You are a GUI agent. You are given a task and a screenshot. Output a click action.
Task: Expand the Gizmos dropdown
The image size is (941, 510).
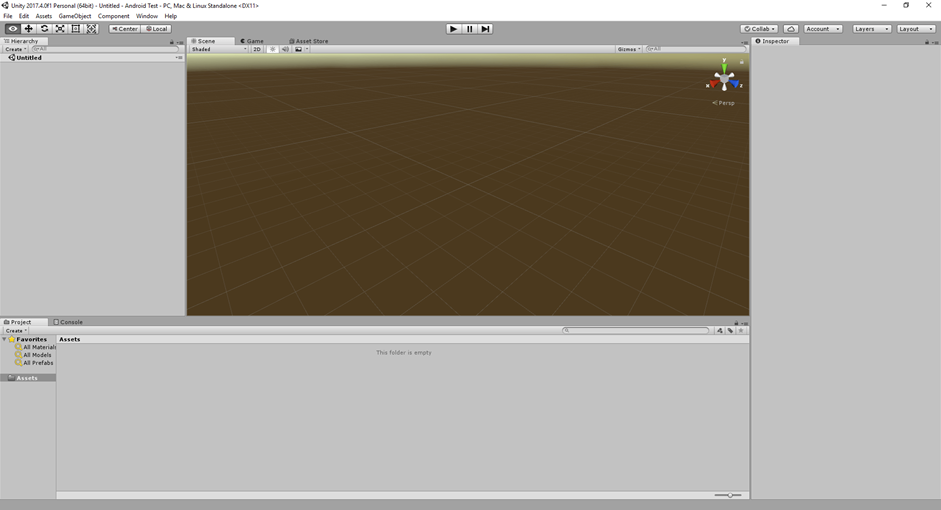point(630,49)
